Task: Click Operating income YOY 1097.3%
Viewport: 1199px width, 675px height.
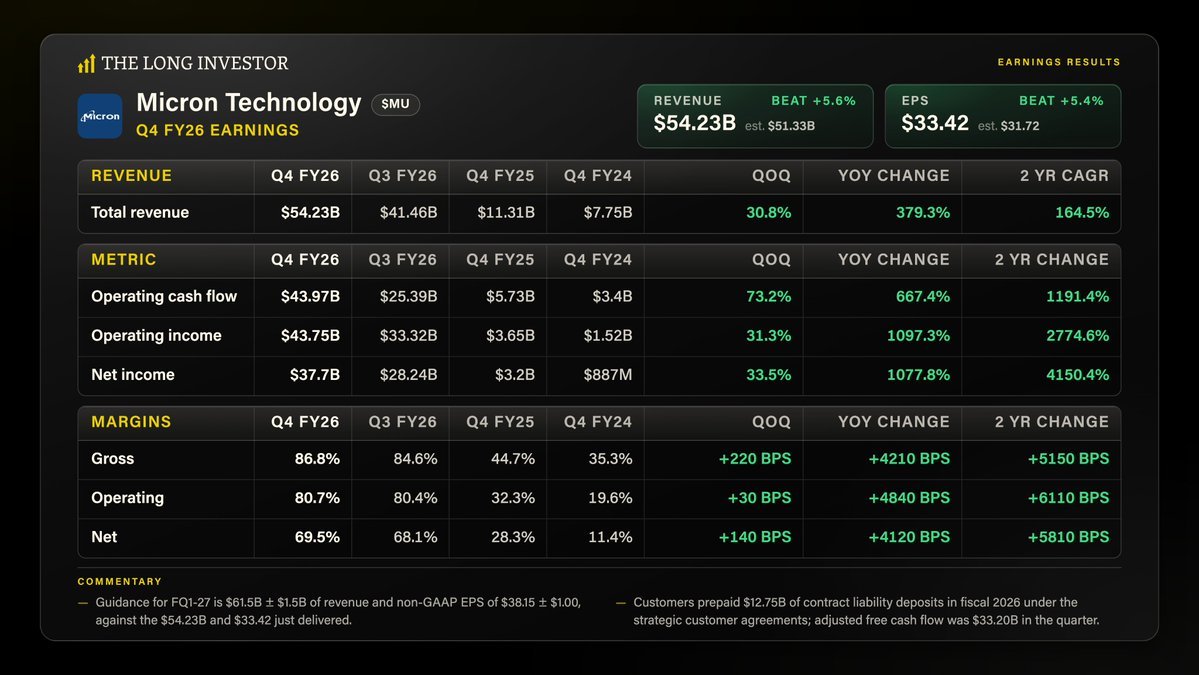Action: [918, 336]
